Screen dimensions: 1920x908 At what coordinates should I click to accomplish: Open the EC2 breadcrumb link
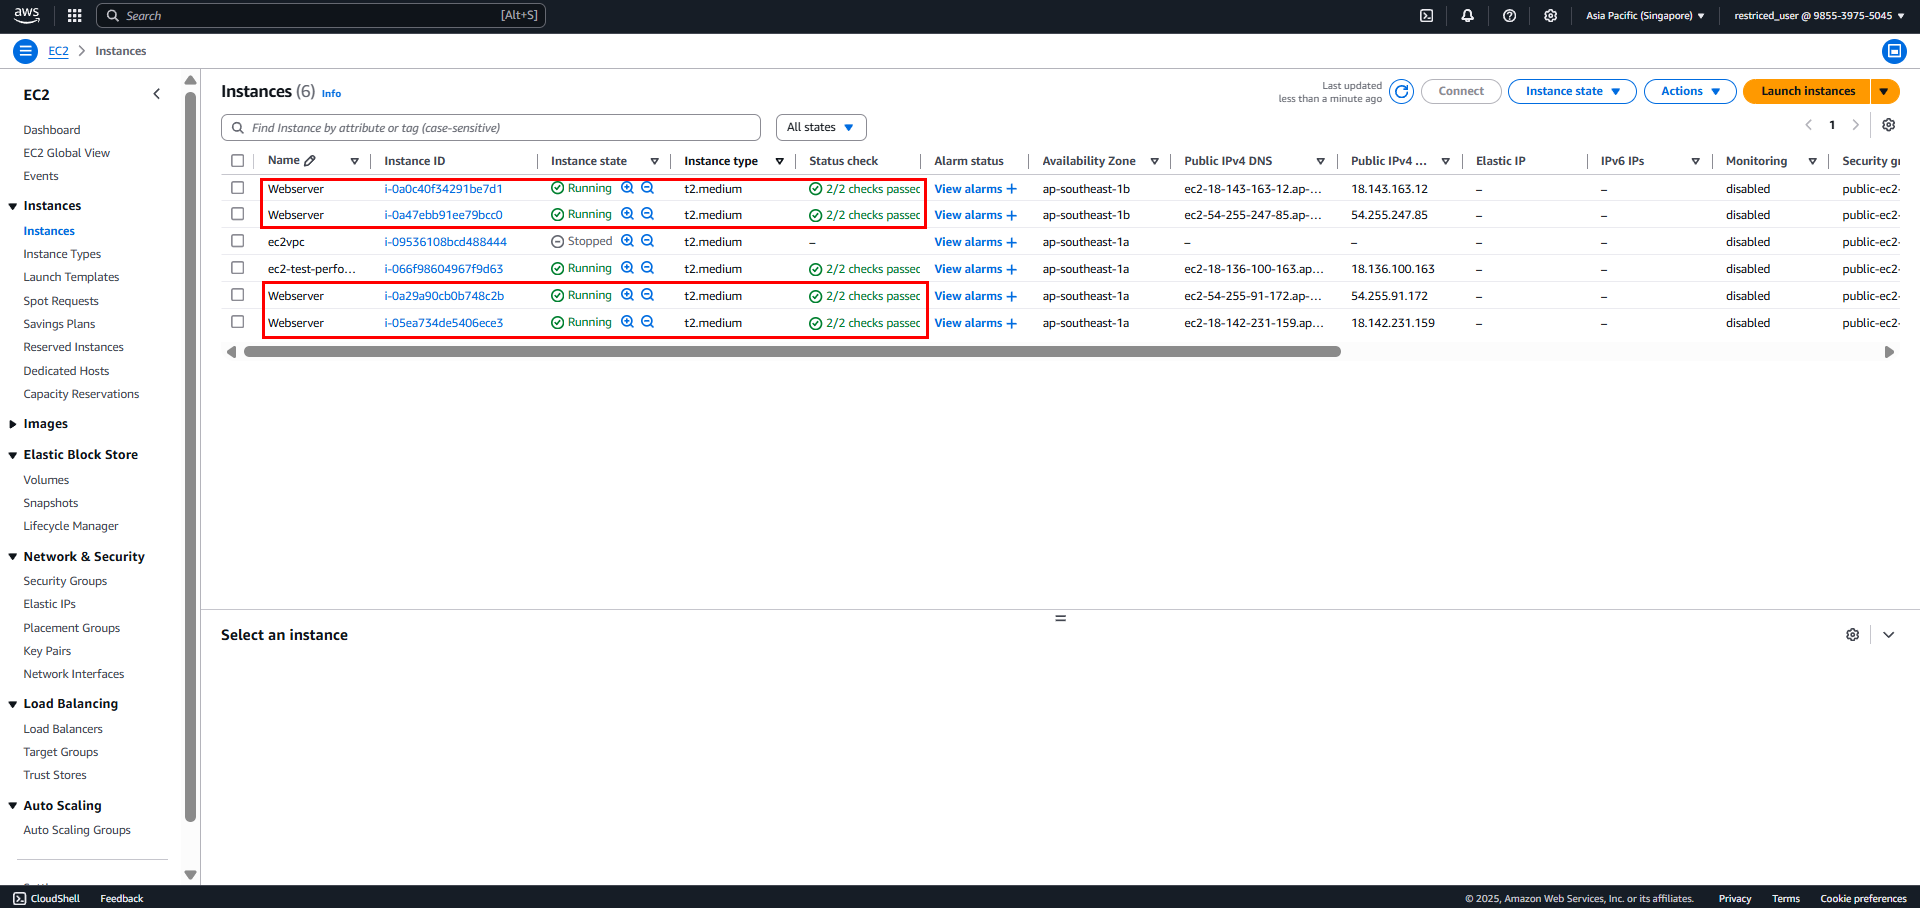click(59, 51)
